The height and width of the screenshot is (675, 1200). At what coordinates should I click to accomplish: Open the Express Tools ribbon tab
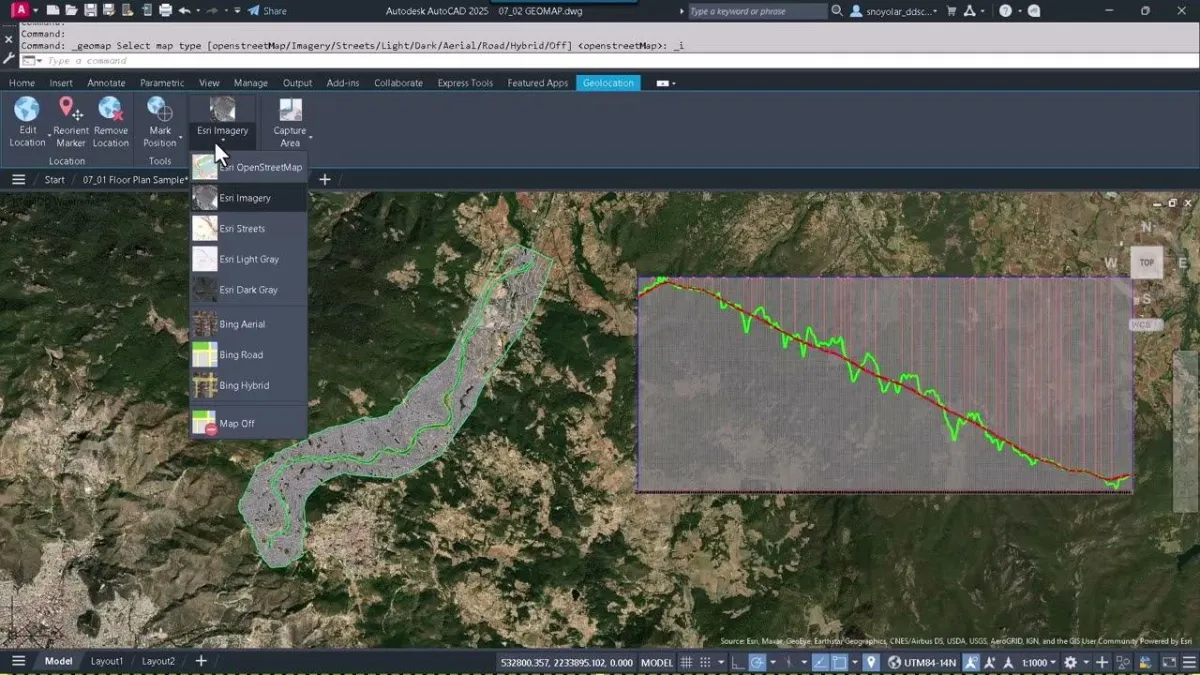pyautogui.click(x=465, y=83)
